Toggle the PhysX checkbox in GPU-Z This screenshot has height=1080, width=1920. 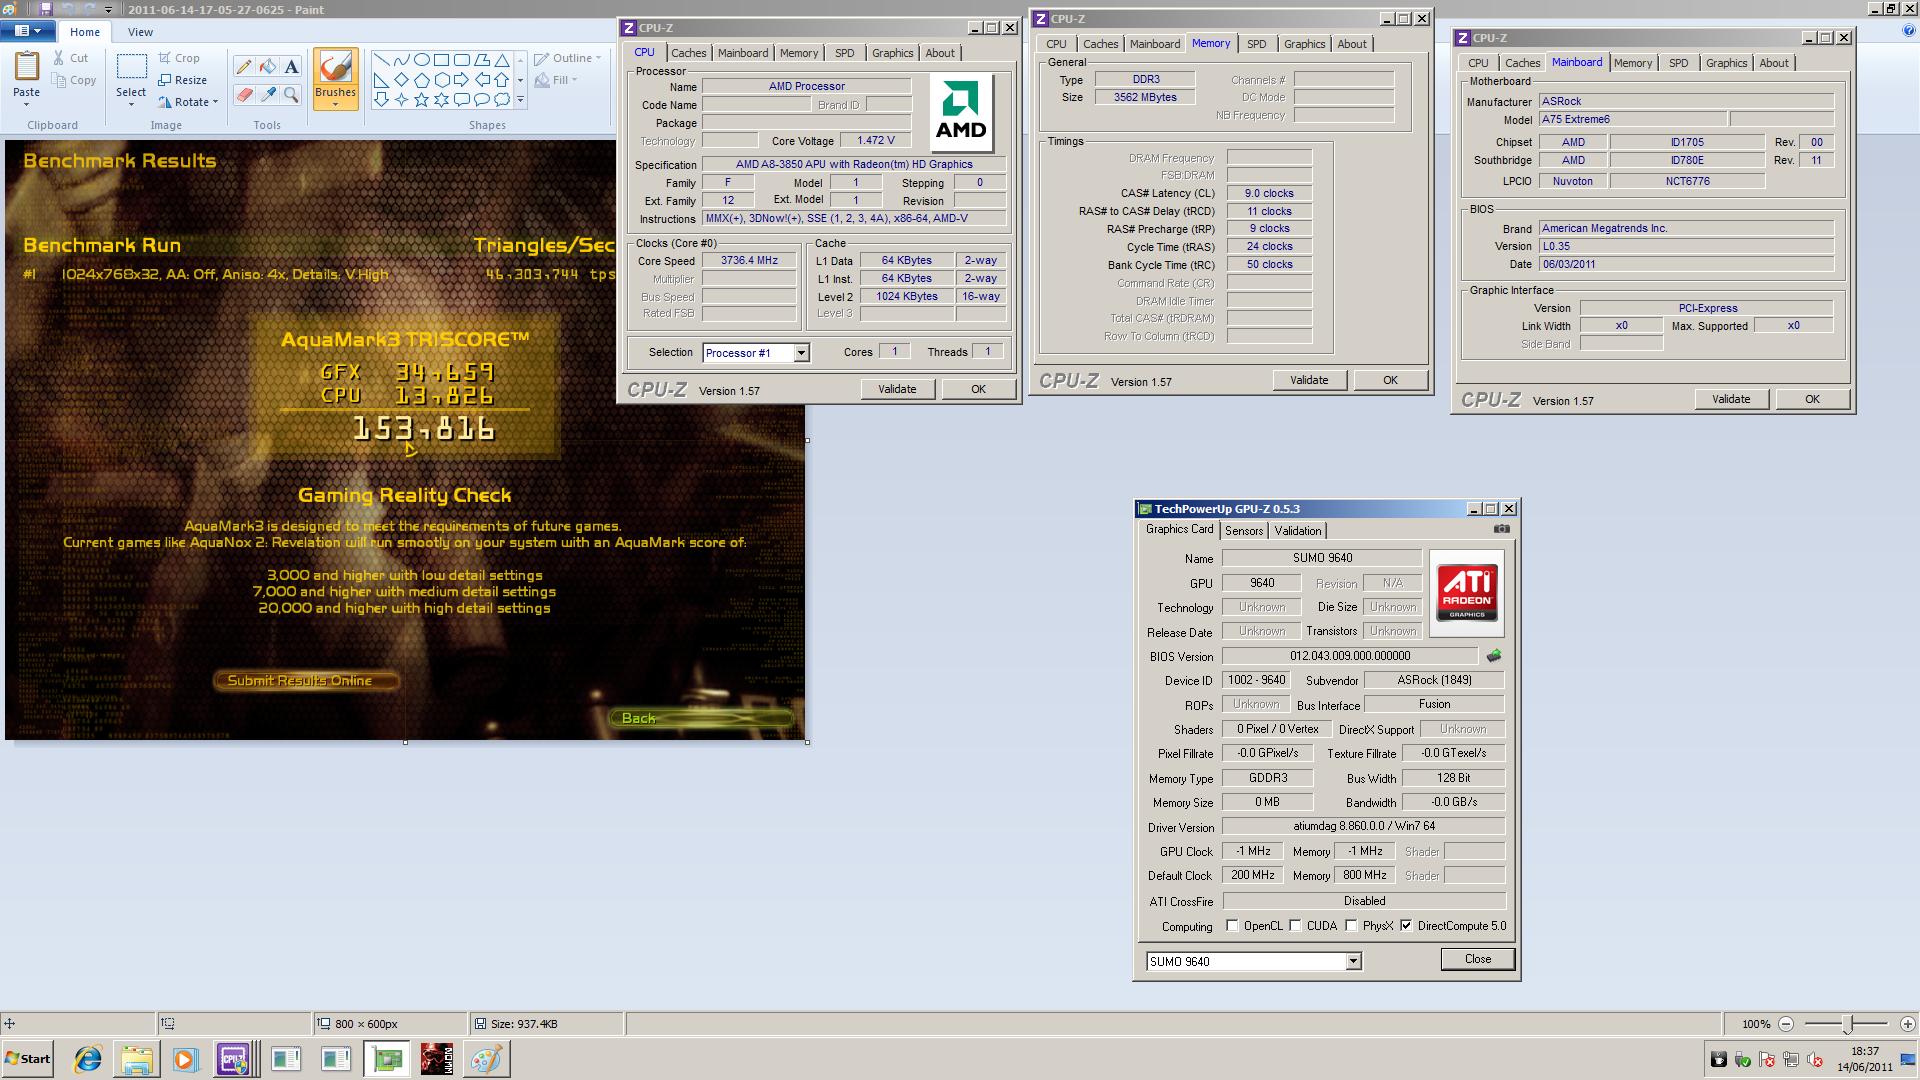point(1351,926)
